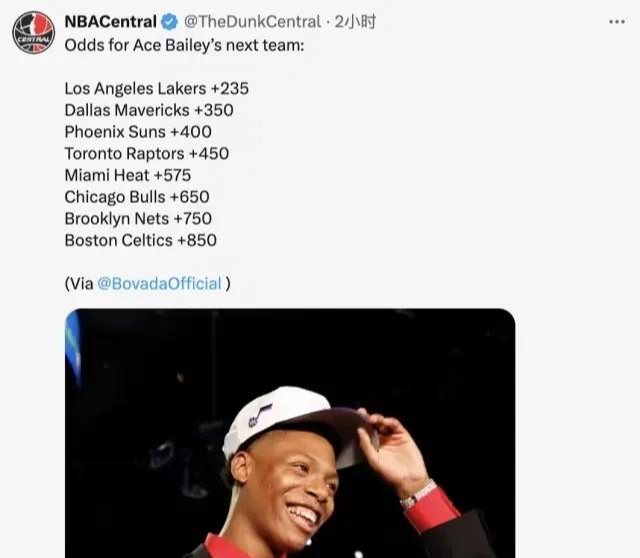Click the 'Odds for Ace Bailey's next team' text

tap(184, 45)
